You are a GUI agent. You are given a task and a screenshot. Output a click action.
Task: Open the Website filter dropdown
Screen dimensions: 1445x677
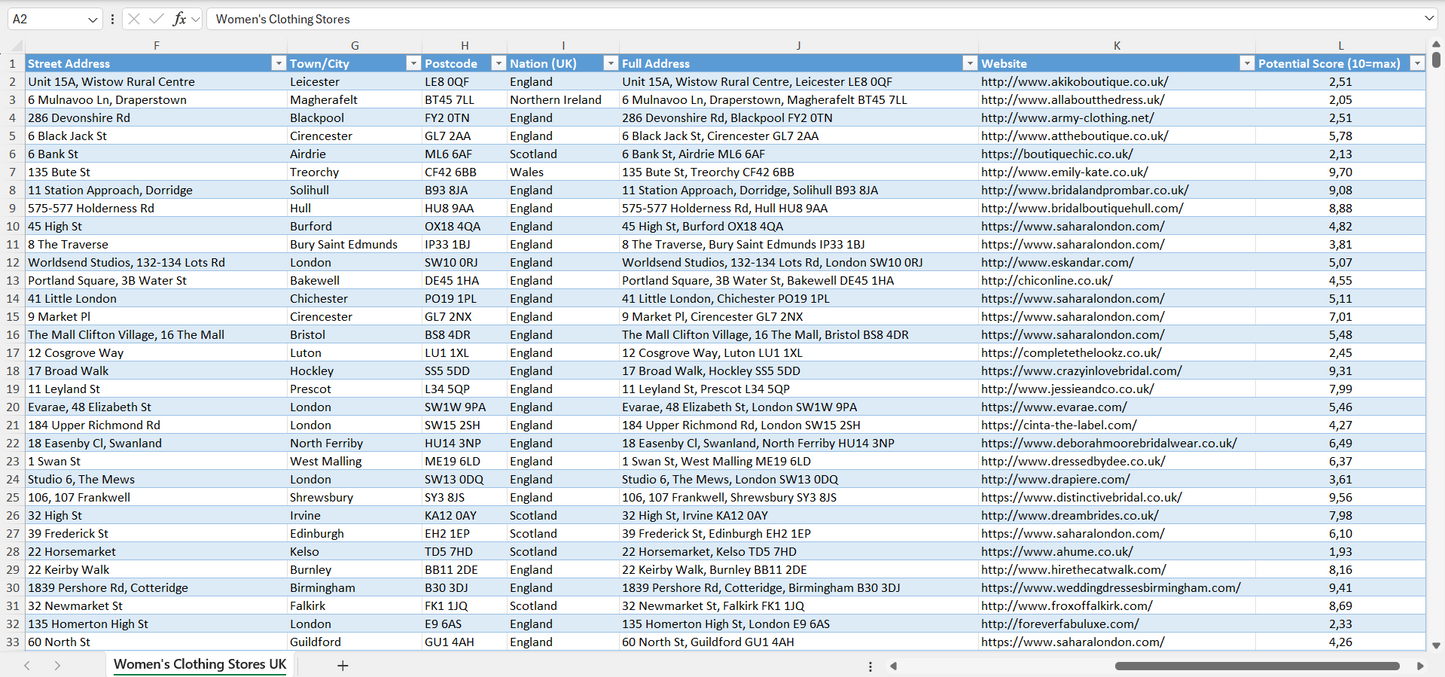(1246, 63)
